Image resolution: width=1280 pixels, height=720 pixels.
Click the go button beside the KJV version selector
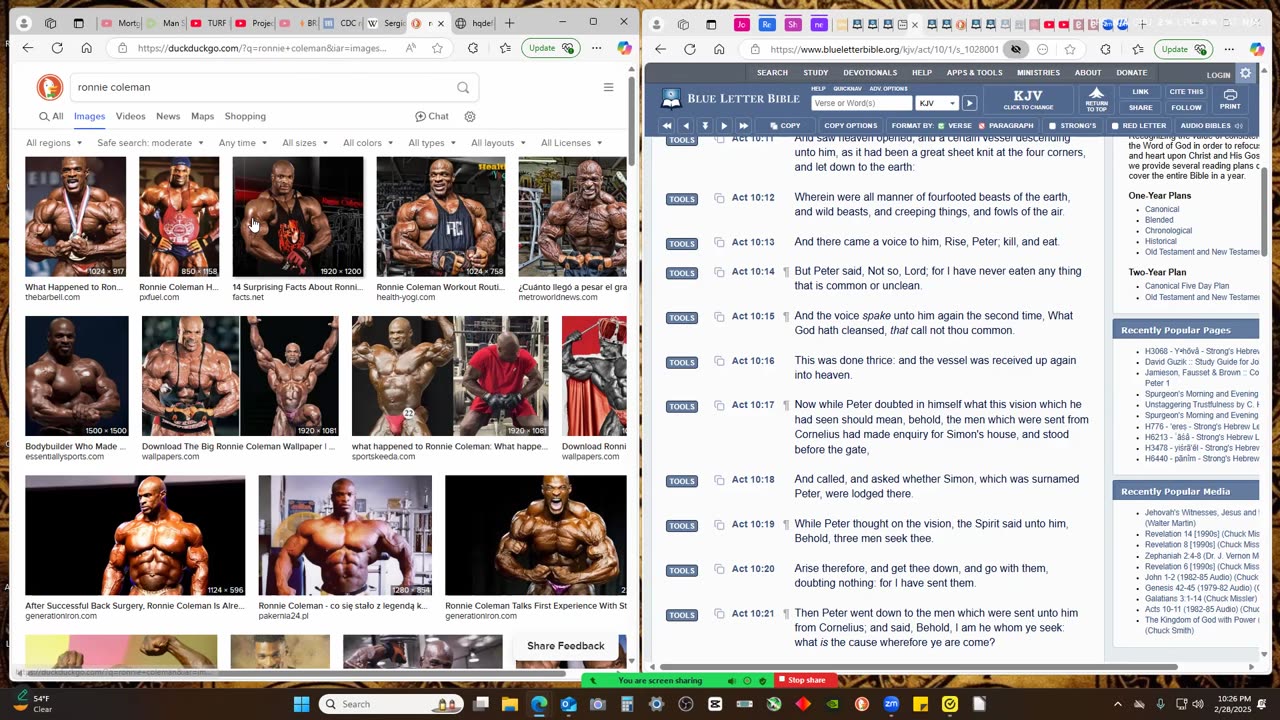point(969,103)
